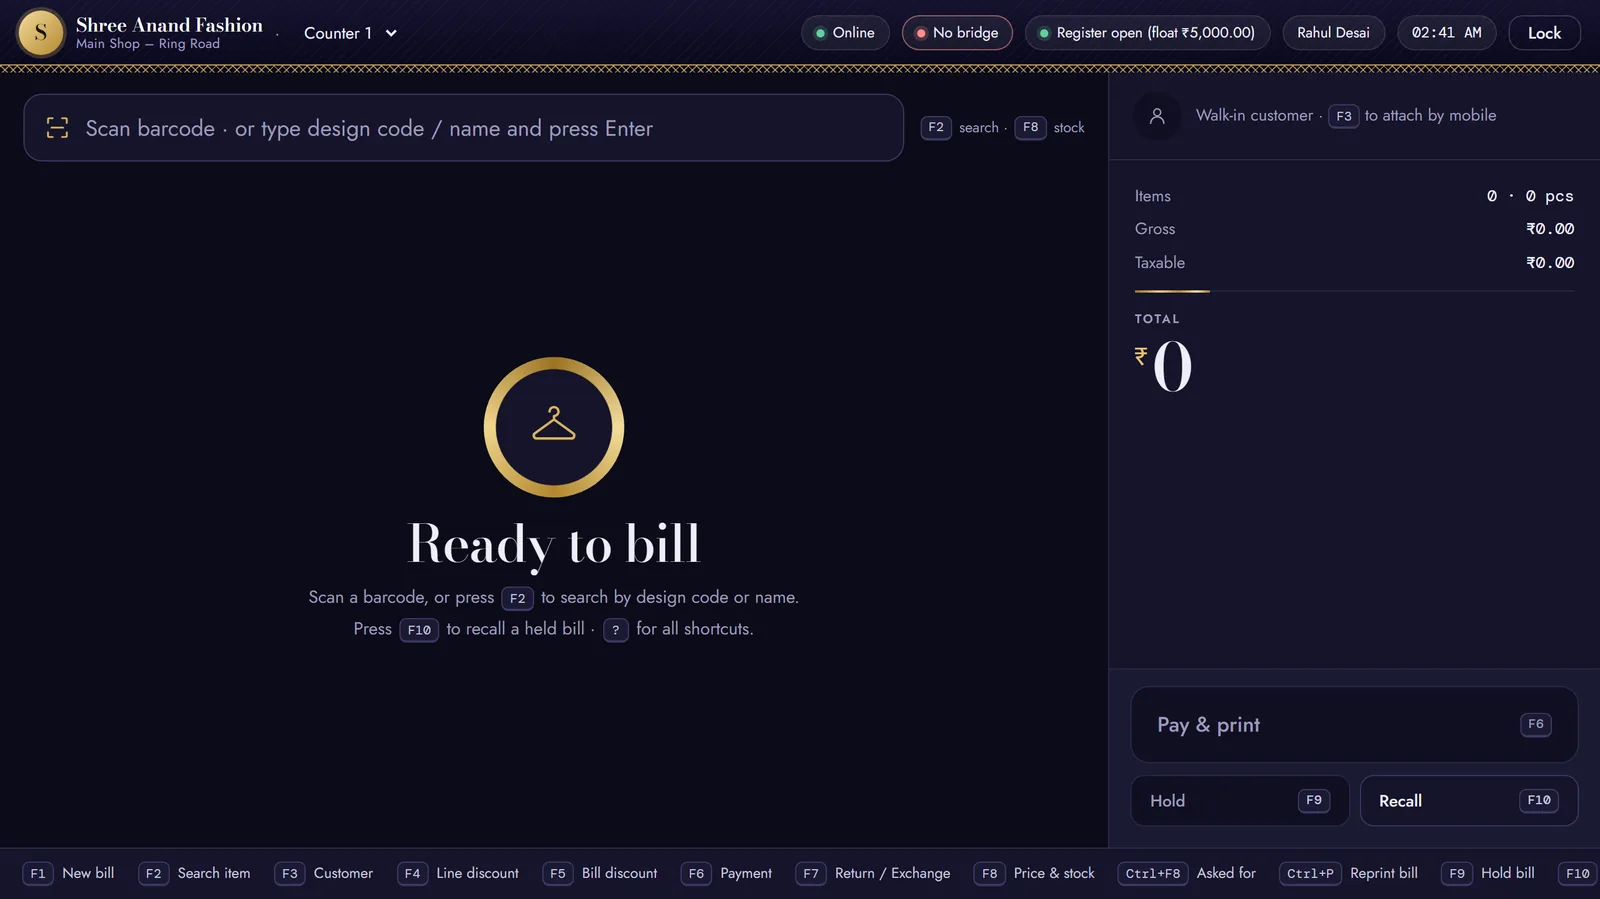Click the Register open float status
Image resolution: width=1600 pixels, height=899 pixels.
coord(1147,33)
